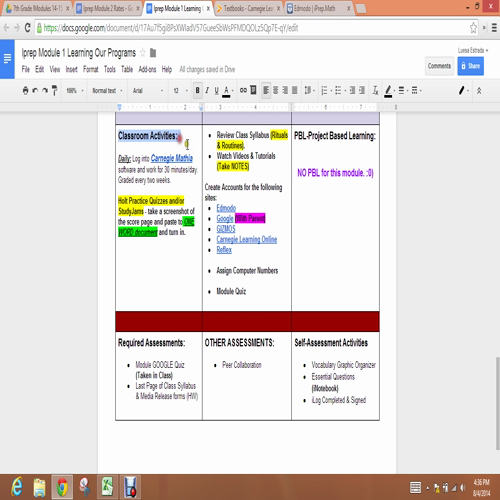500x500 pixels.
Task: Open the Help menu
Action: click(167, 69)
